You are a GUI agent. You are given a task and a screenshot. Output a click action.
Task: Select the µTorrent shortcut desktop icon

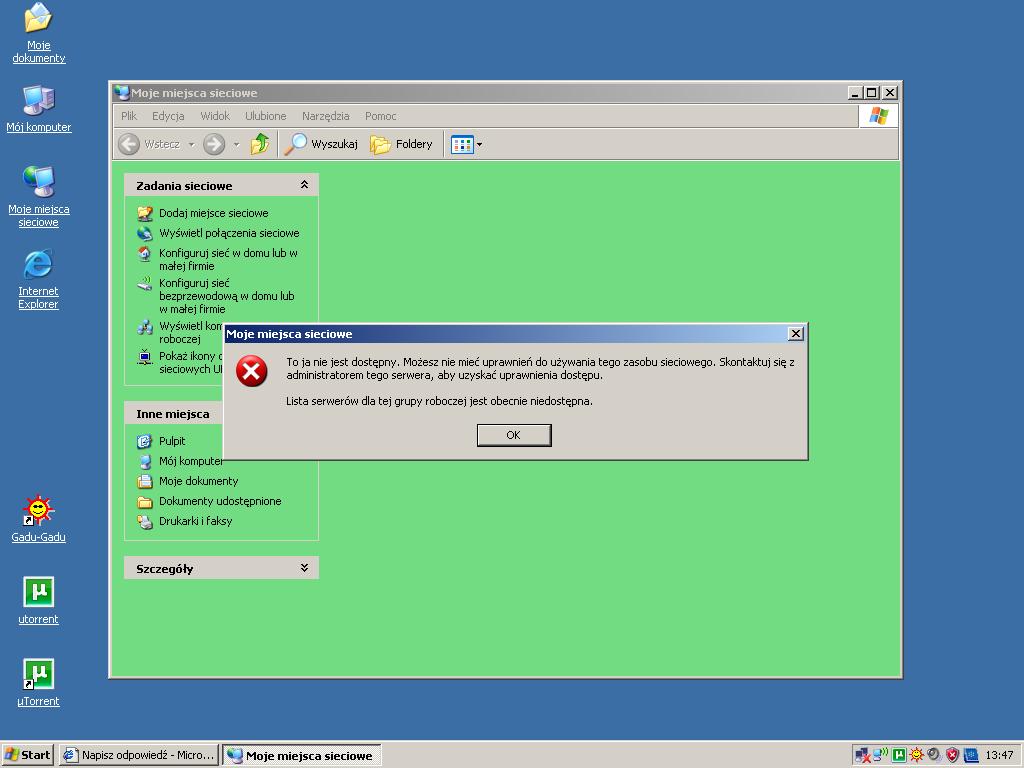point(39,683)
